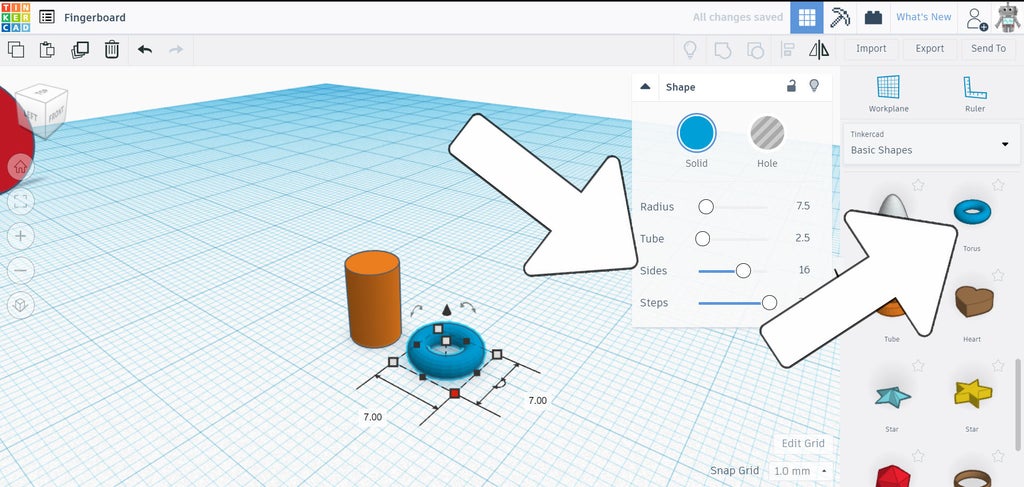The width and height of the screenshot is (1024, 487).
Task: Click the Send To button
Action: click(x=988, y=49)
